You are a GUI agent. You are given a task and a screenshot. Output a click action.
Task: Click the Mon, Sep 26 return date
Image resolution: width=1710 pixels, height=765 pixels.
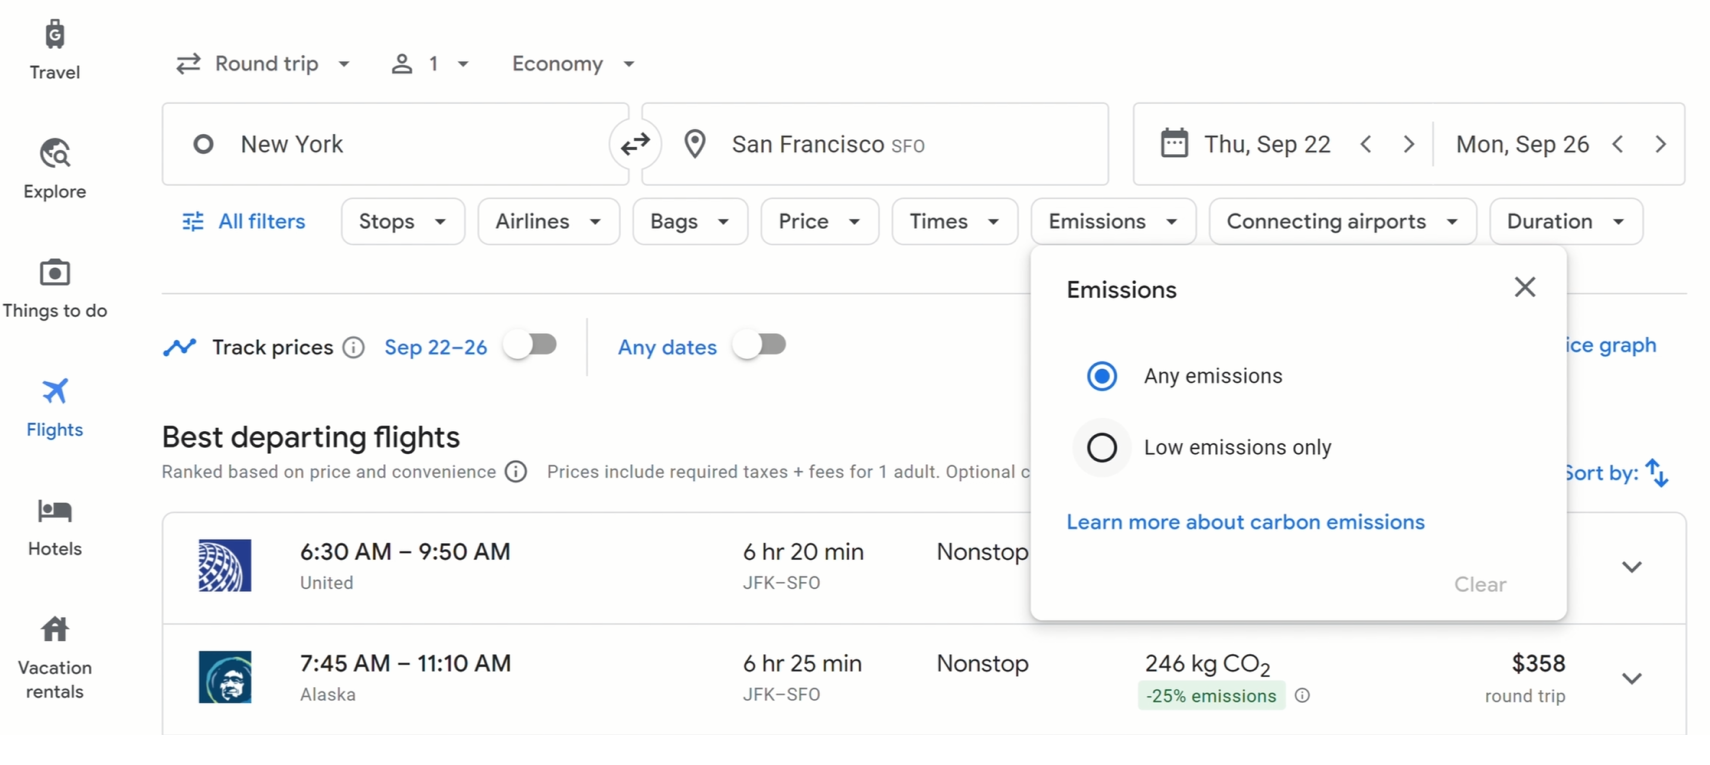pos(1522,144)
